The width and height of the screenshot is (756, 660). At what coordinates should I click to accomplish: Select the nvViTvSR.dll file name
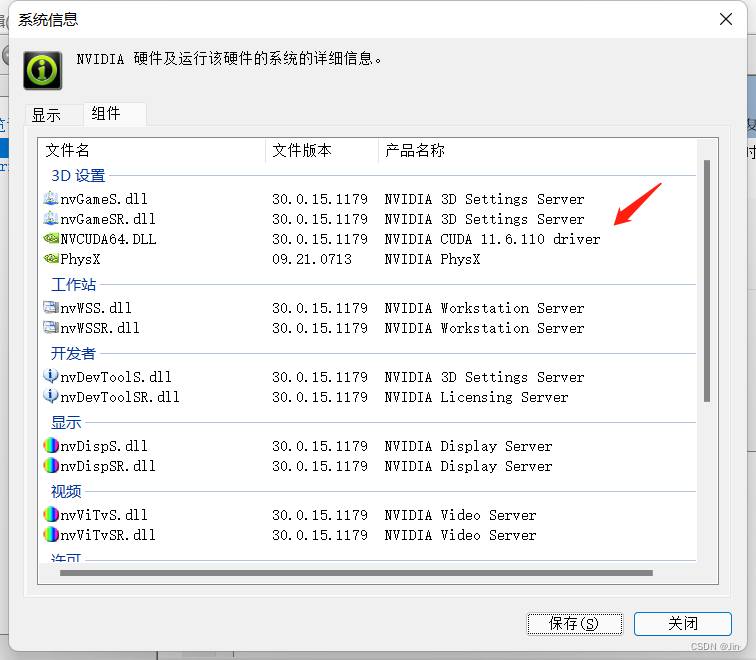(x=108, y=535)
